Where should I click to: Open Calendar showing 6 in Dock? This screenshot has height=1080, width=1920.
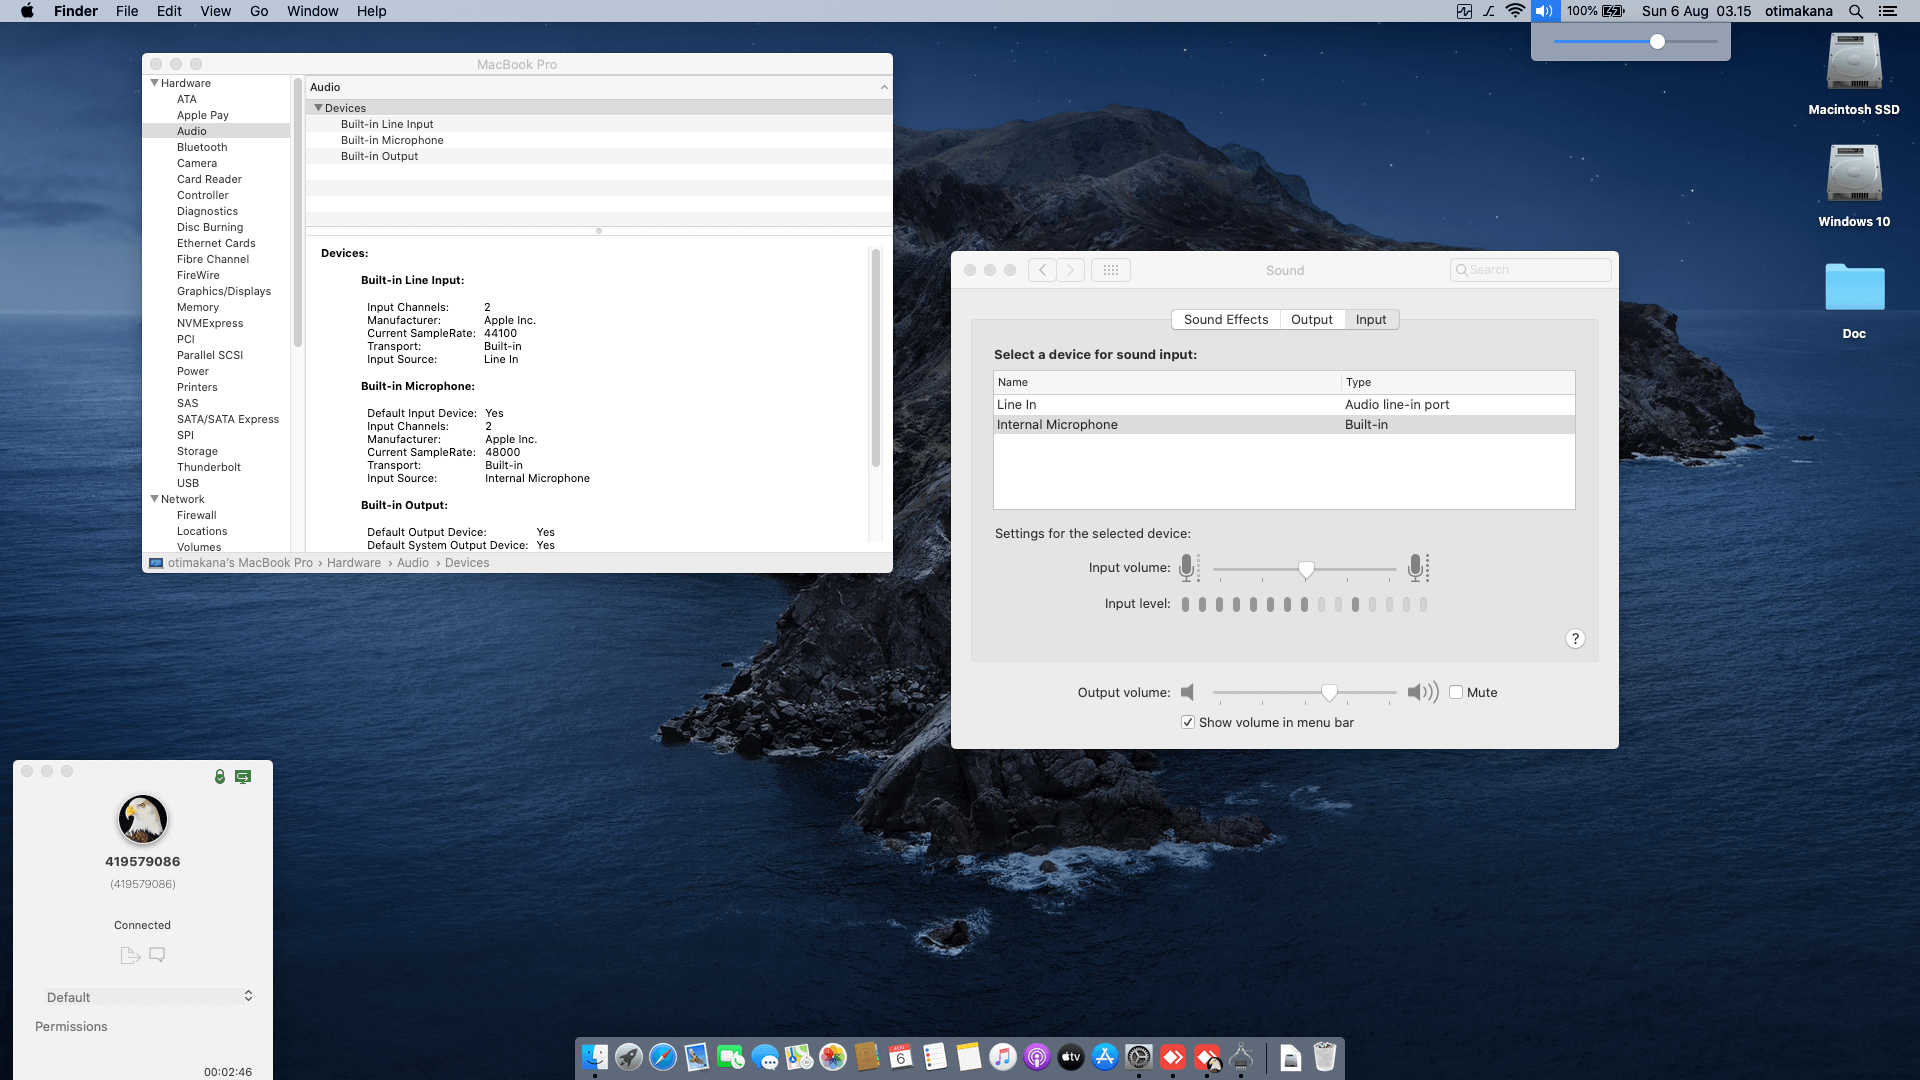[901, 1057]
